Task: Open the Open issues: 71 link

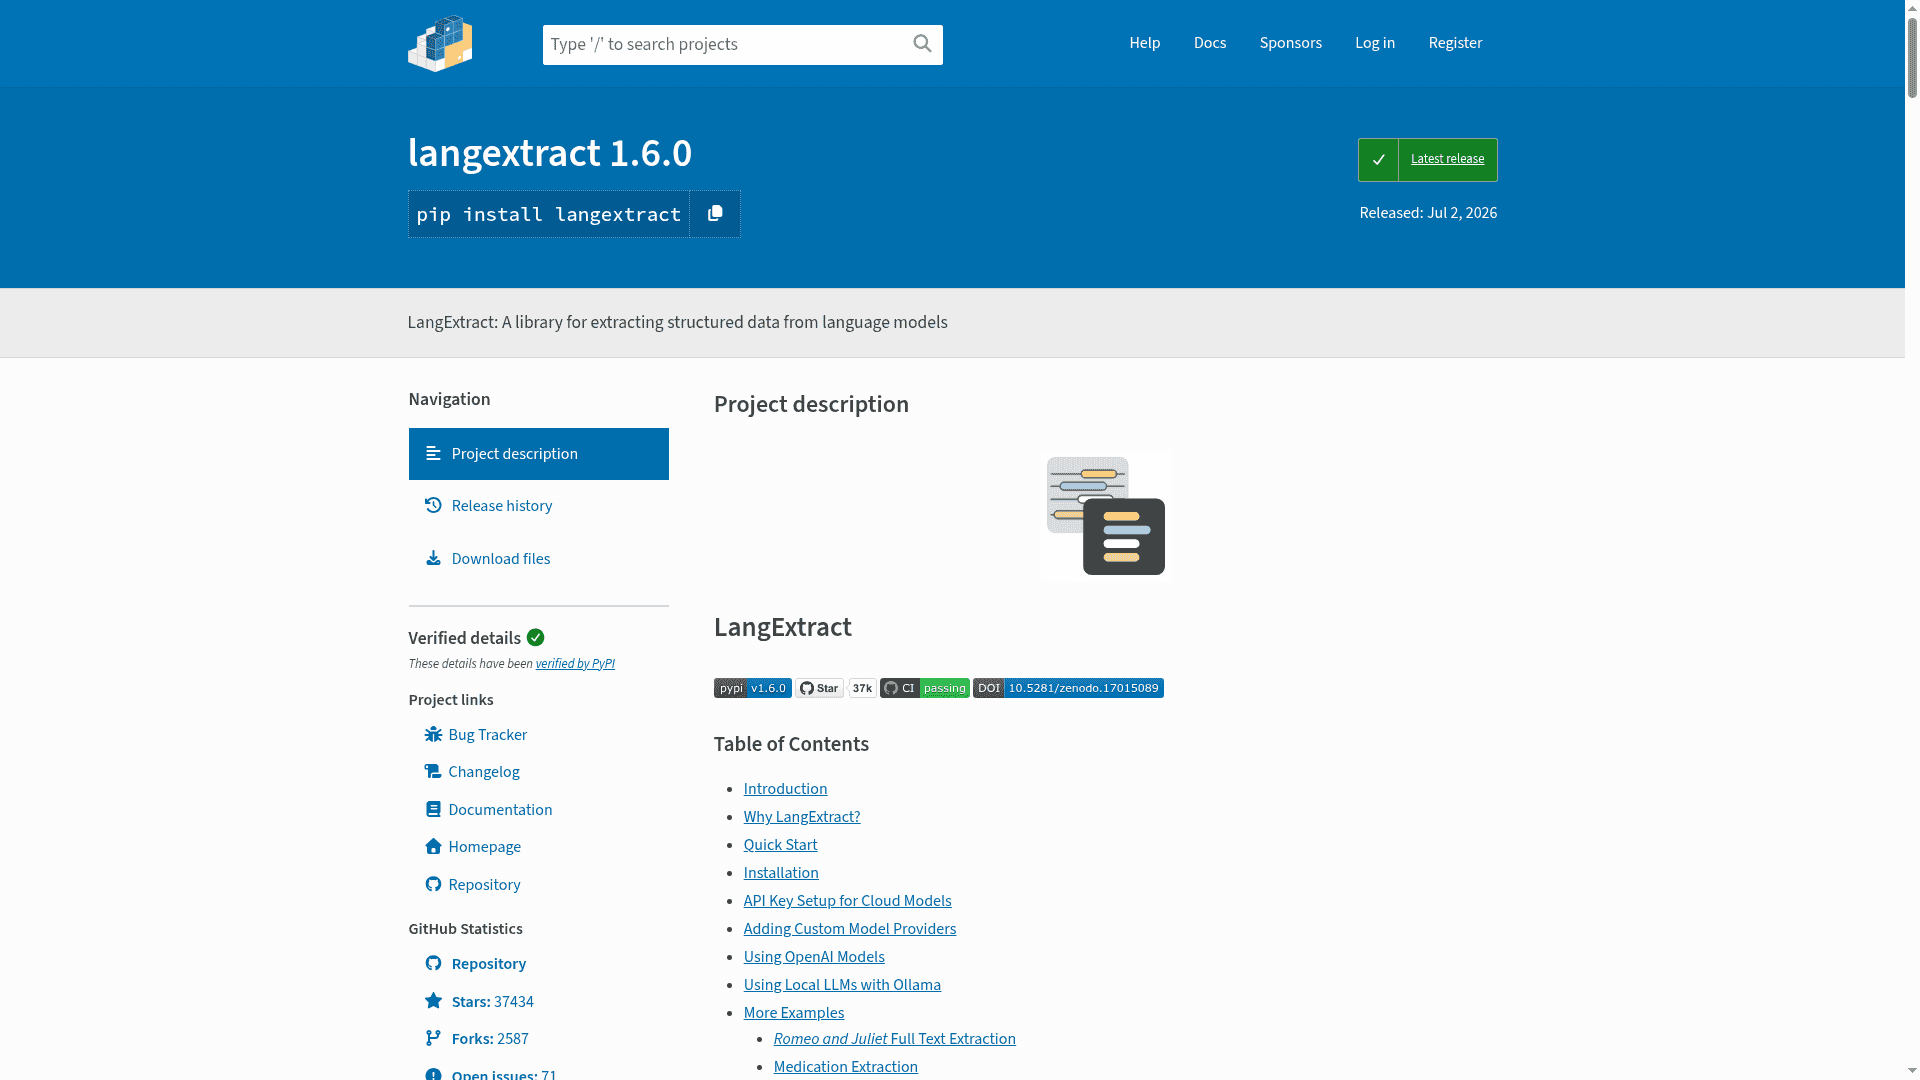Action: [504, 1074]
